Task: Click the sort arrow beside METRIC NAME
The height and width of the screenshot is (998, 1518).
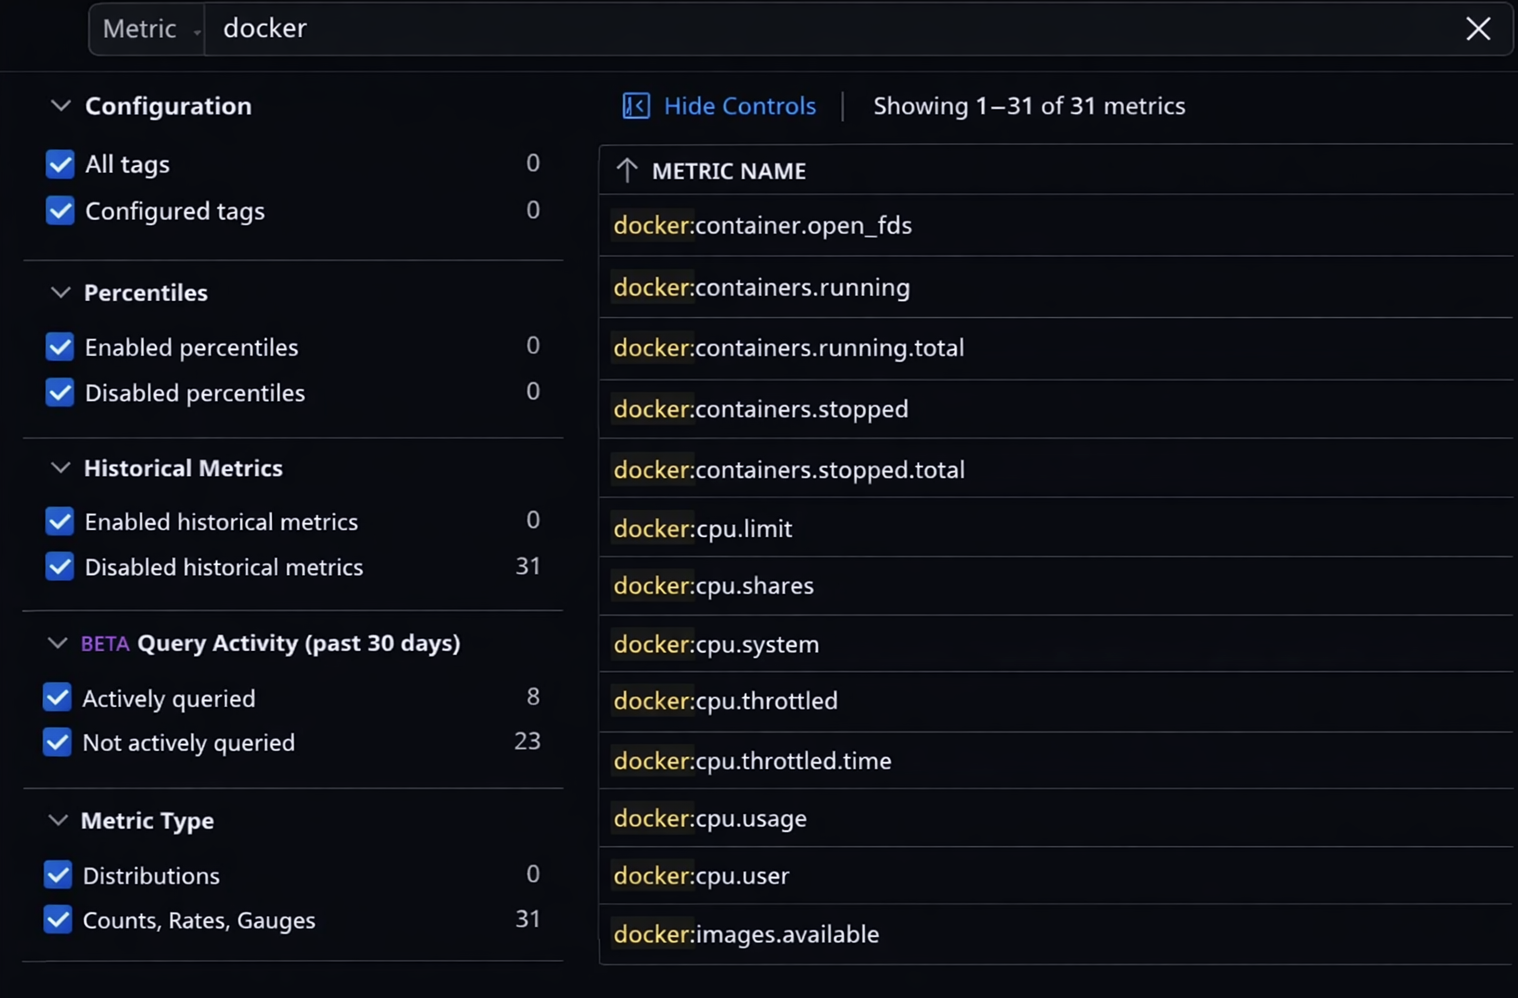Action: coord(627,171)
